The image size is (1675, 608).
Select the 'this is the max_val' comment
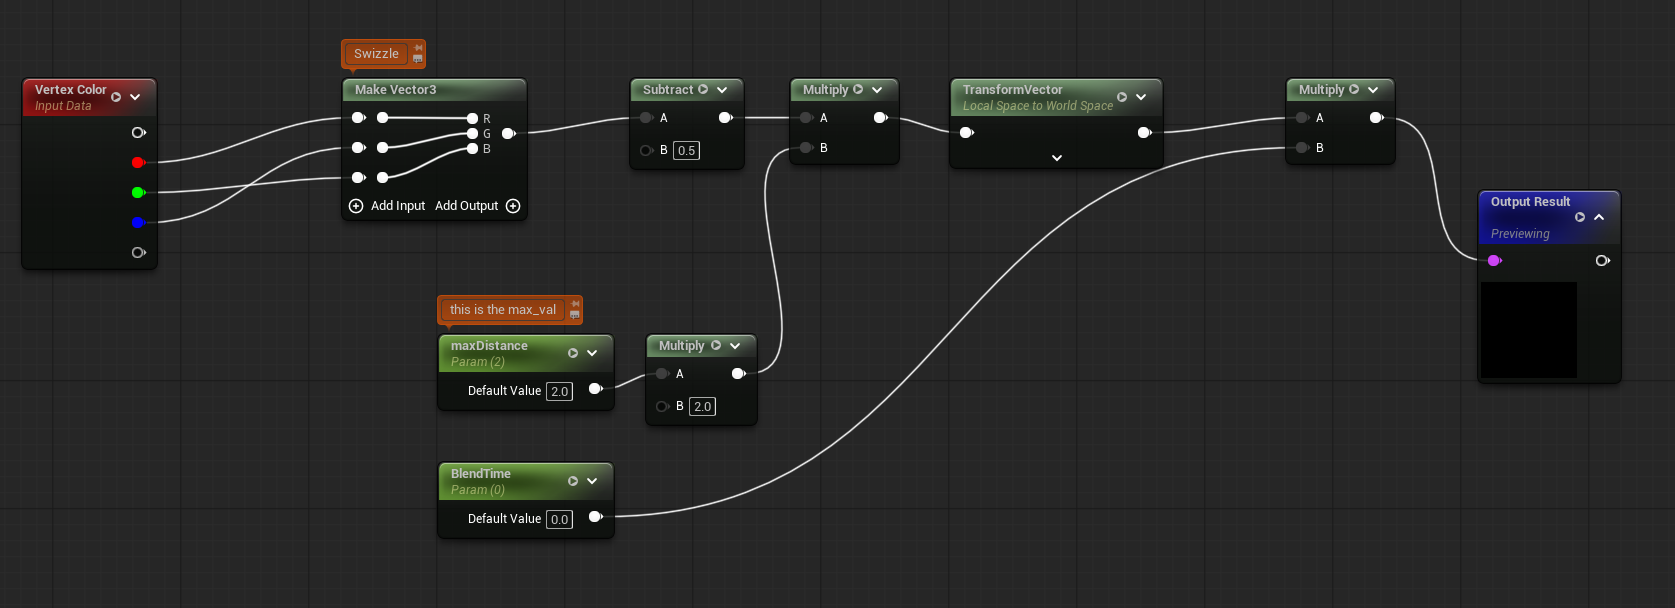pos(503,310)
